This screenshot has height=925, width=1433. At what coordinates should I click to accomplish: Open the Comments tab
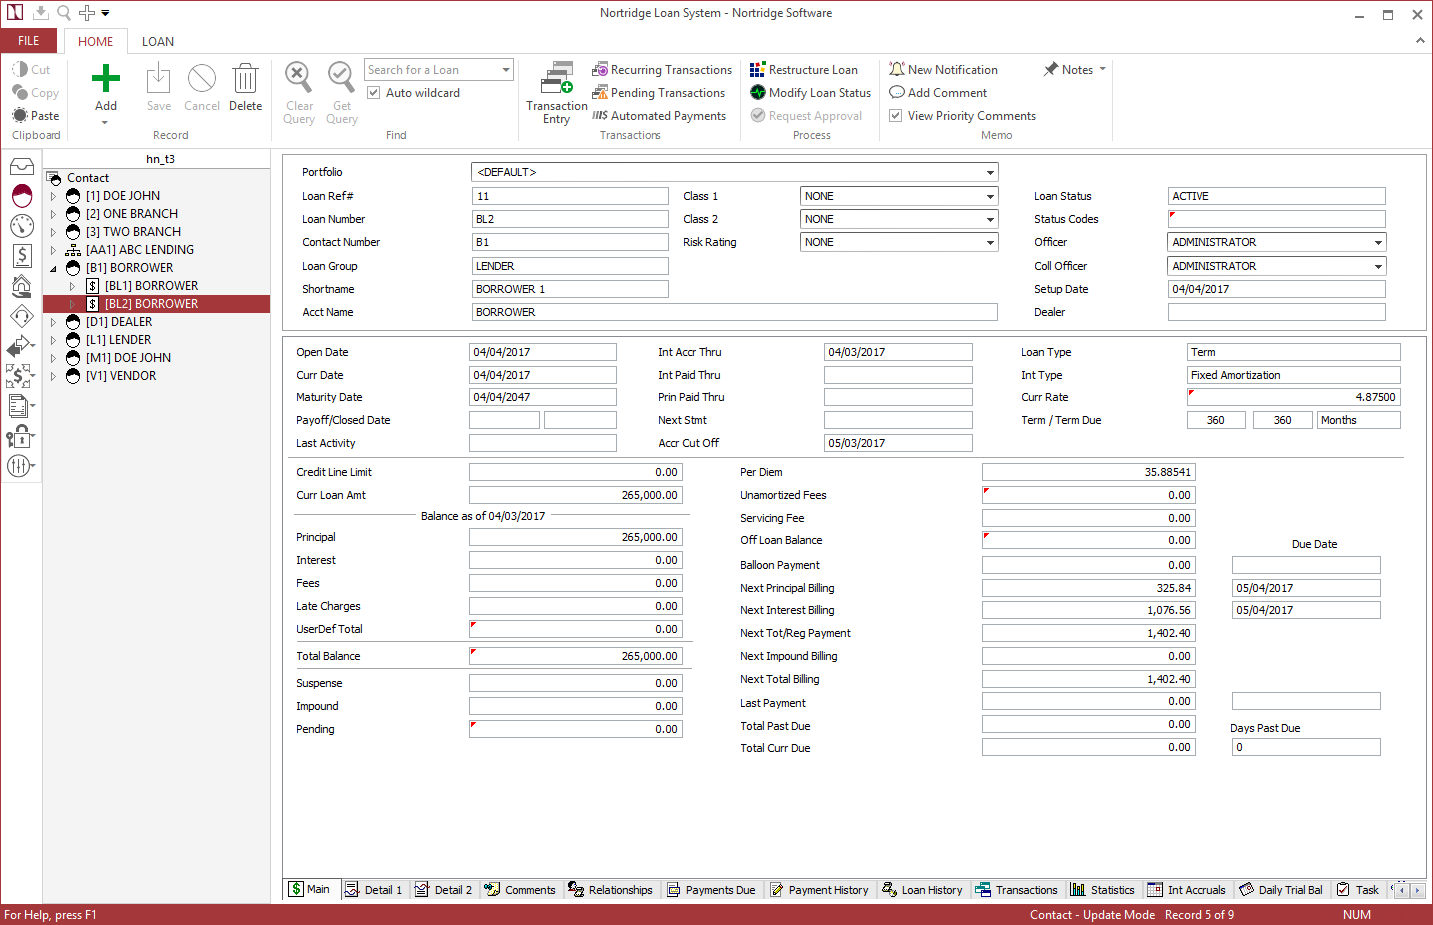tap(520, 890)
